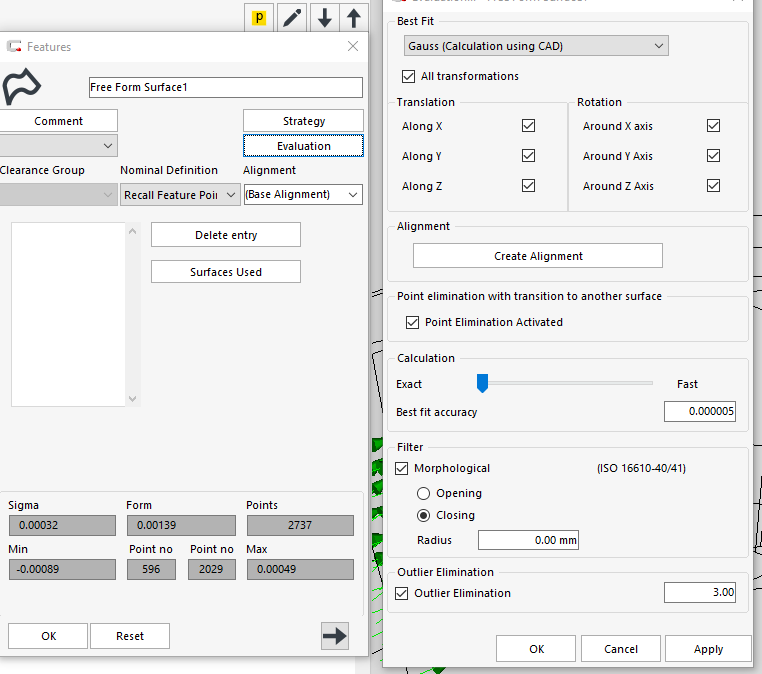Select the Opening filter radio button
Viewport: 762px width, 674px height.
[x=423, y=493]
